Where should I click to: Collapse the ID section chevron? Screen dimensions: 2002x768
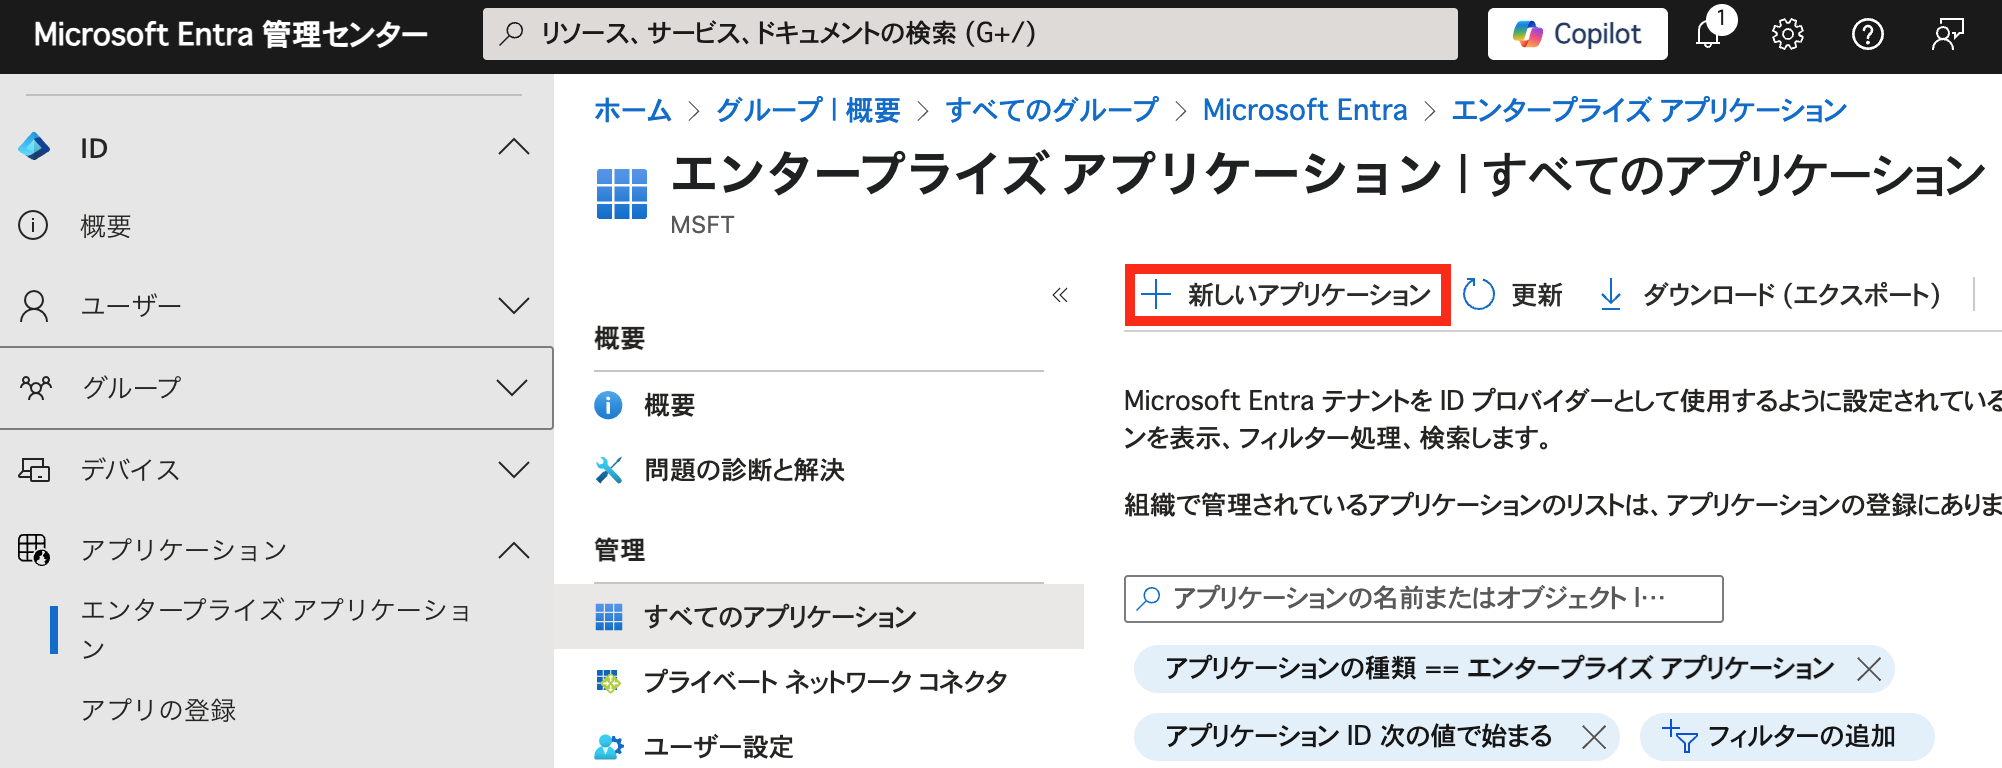click(514, 147)
